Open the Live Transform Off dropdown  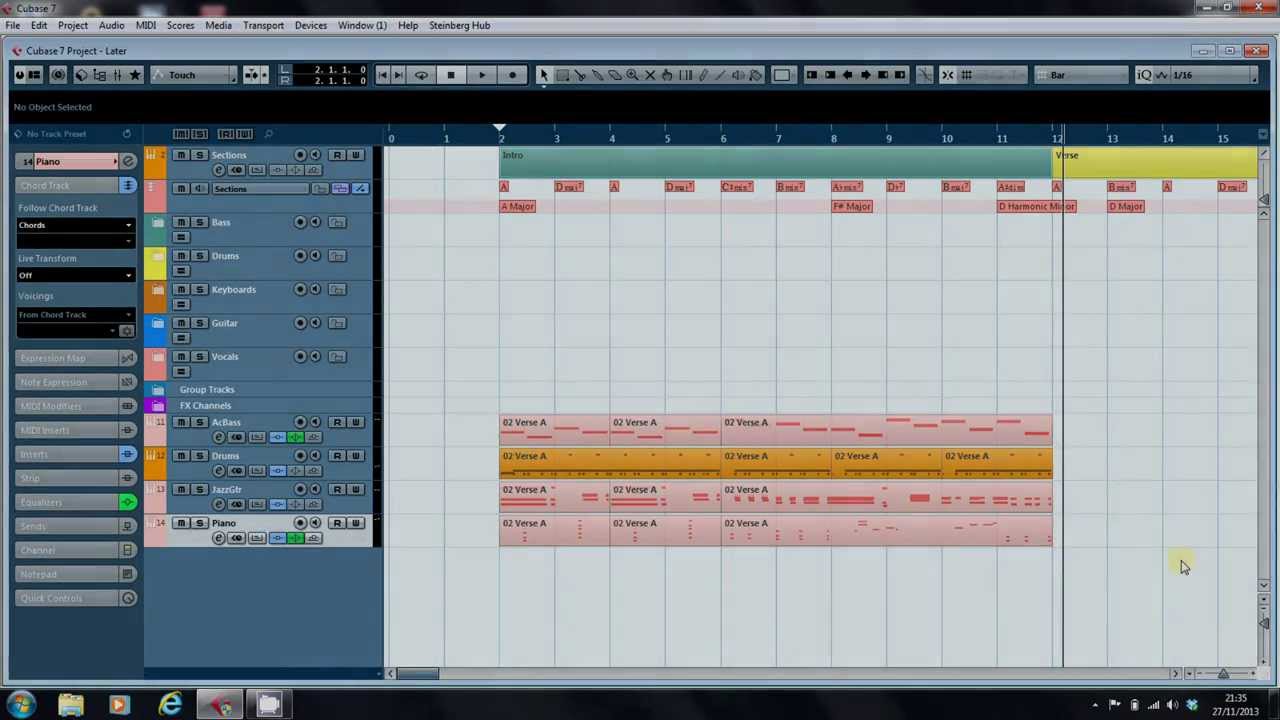click(x=75, y=275)
